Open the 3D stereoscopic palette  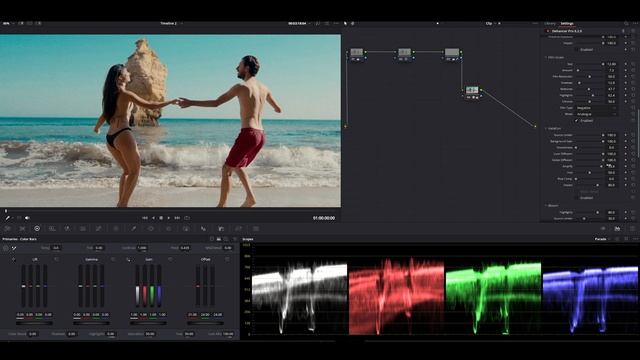256,229
